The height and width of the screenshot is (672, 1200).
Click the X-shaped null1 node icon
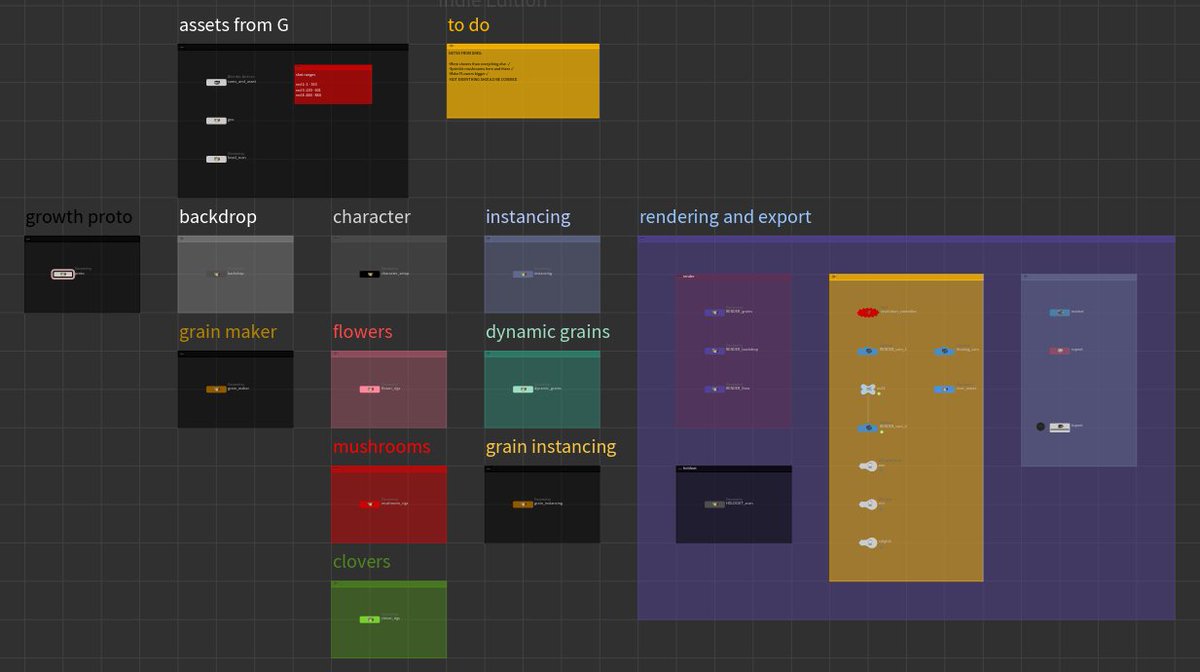(x=867, y=388)
